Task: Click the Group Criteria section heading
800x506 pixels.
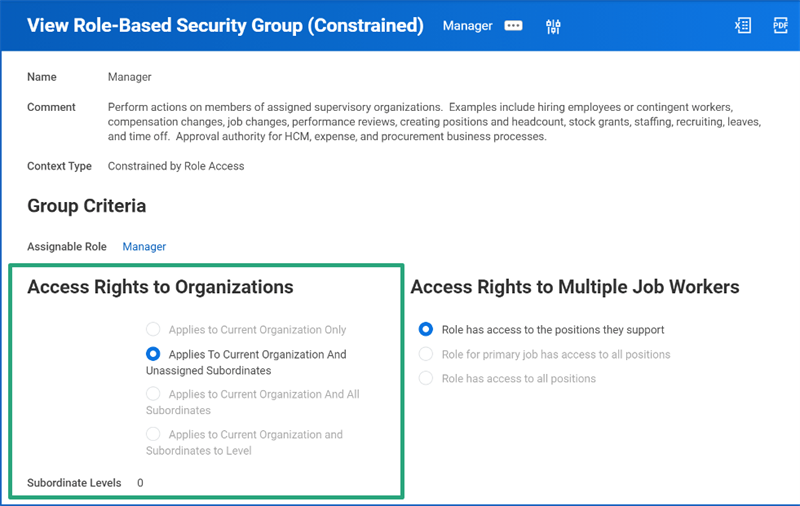Action: [x=87, y=206]
